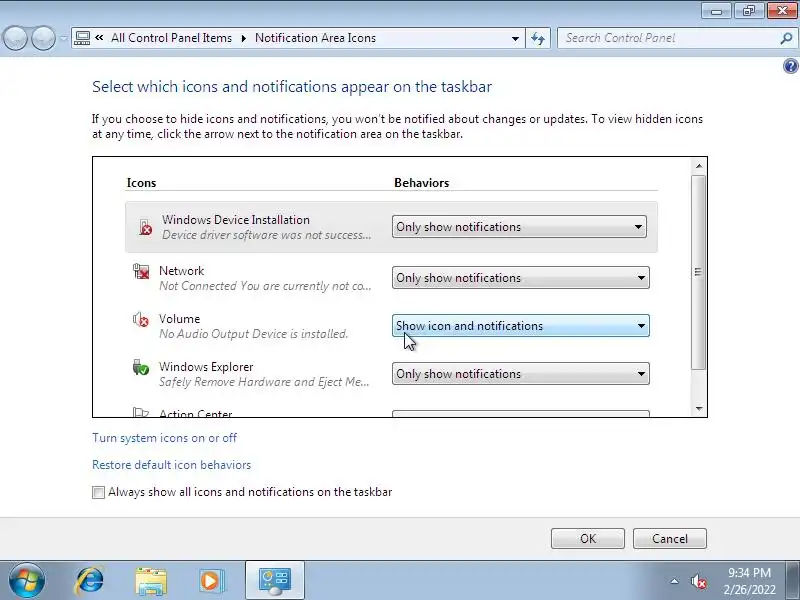800x600 pixels.
Task: Click the Volume muted icon in list
Action: pyautogui.click(x=141, y=319)
